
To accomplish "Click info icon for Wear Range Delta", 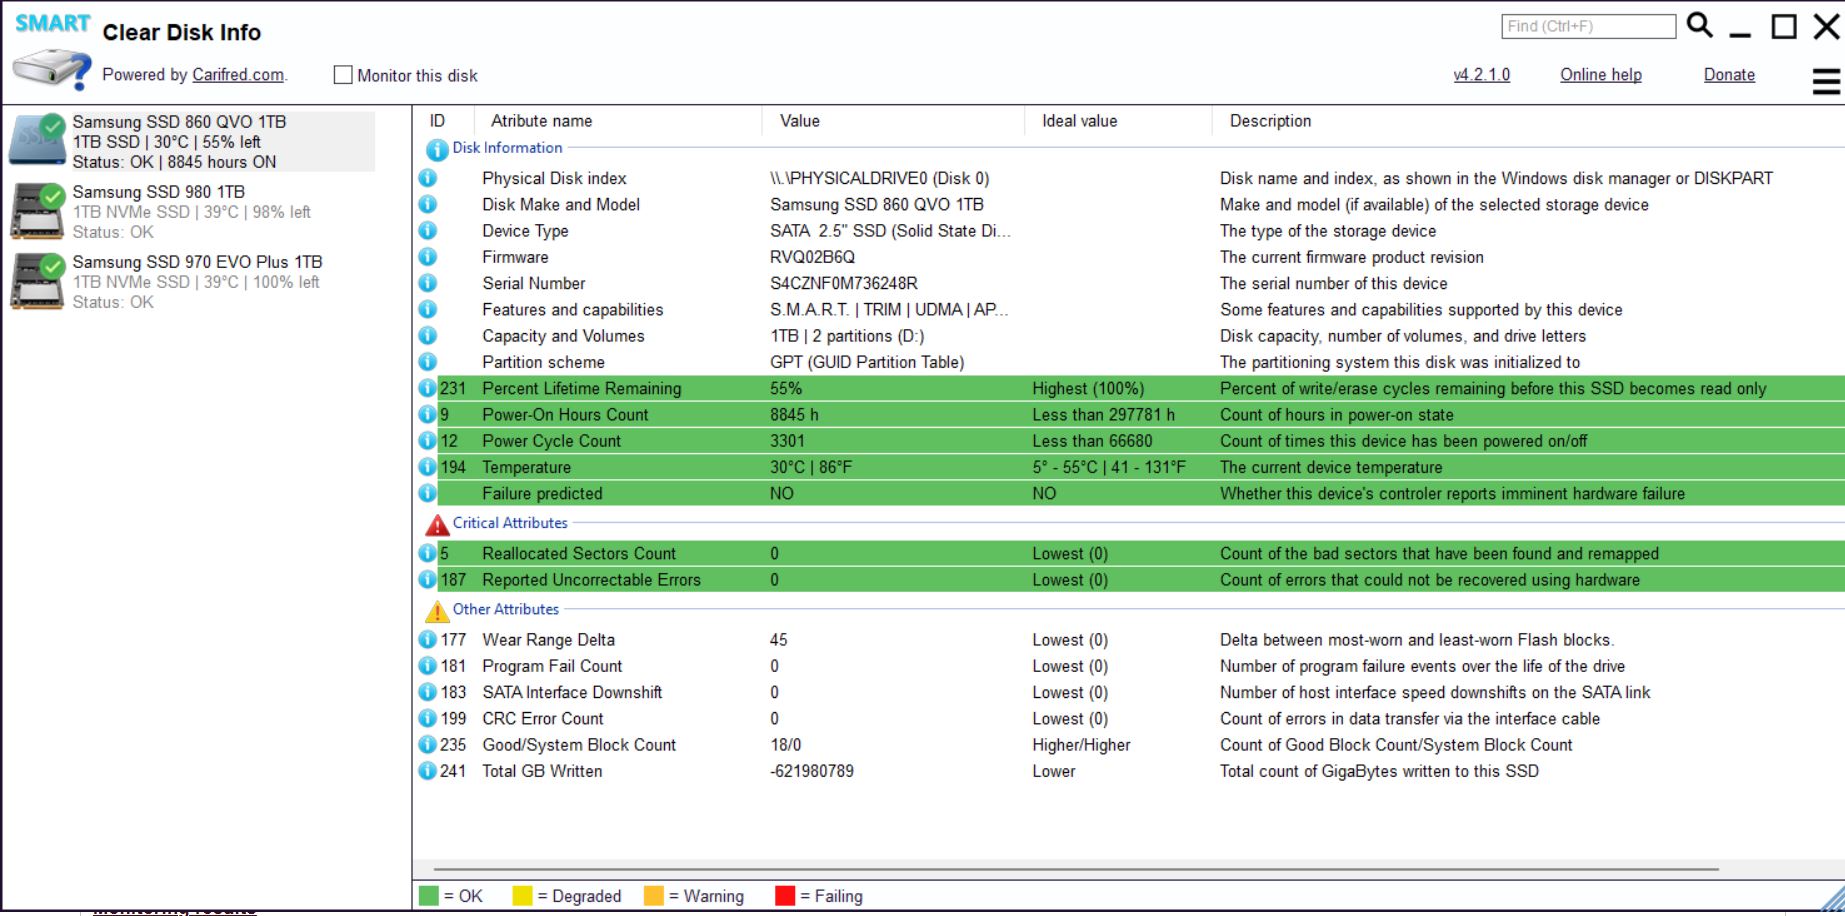I will [x=428, y=640].
